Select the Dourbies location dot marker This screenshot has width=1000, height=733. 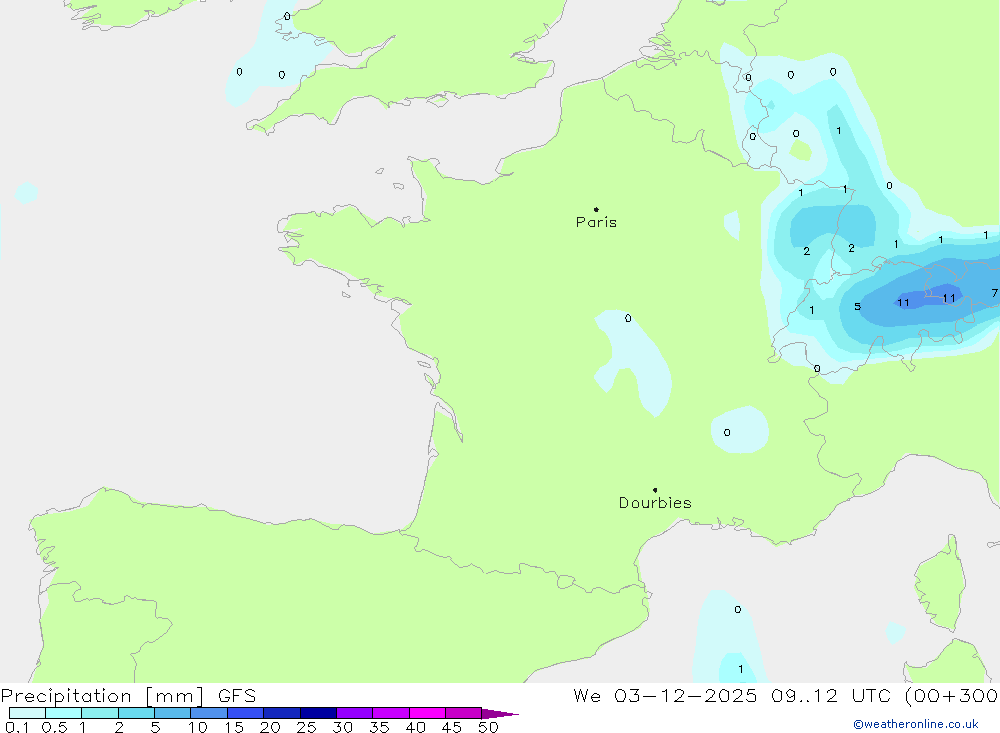(655, 490)
